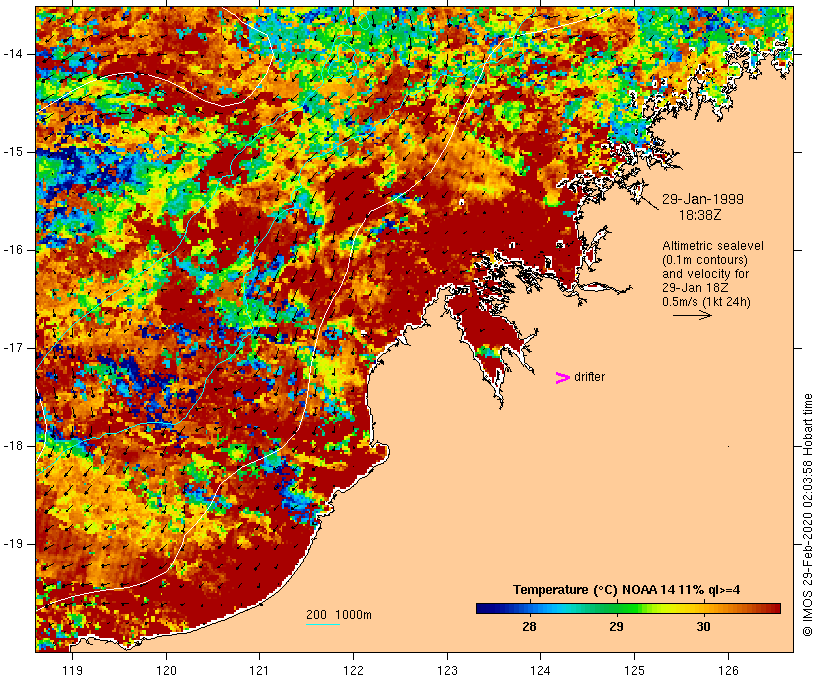820x680 pixels.
Task: Click the '29' colorbar tick label
Action: pyautogui.click(x=617, y=626)
